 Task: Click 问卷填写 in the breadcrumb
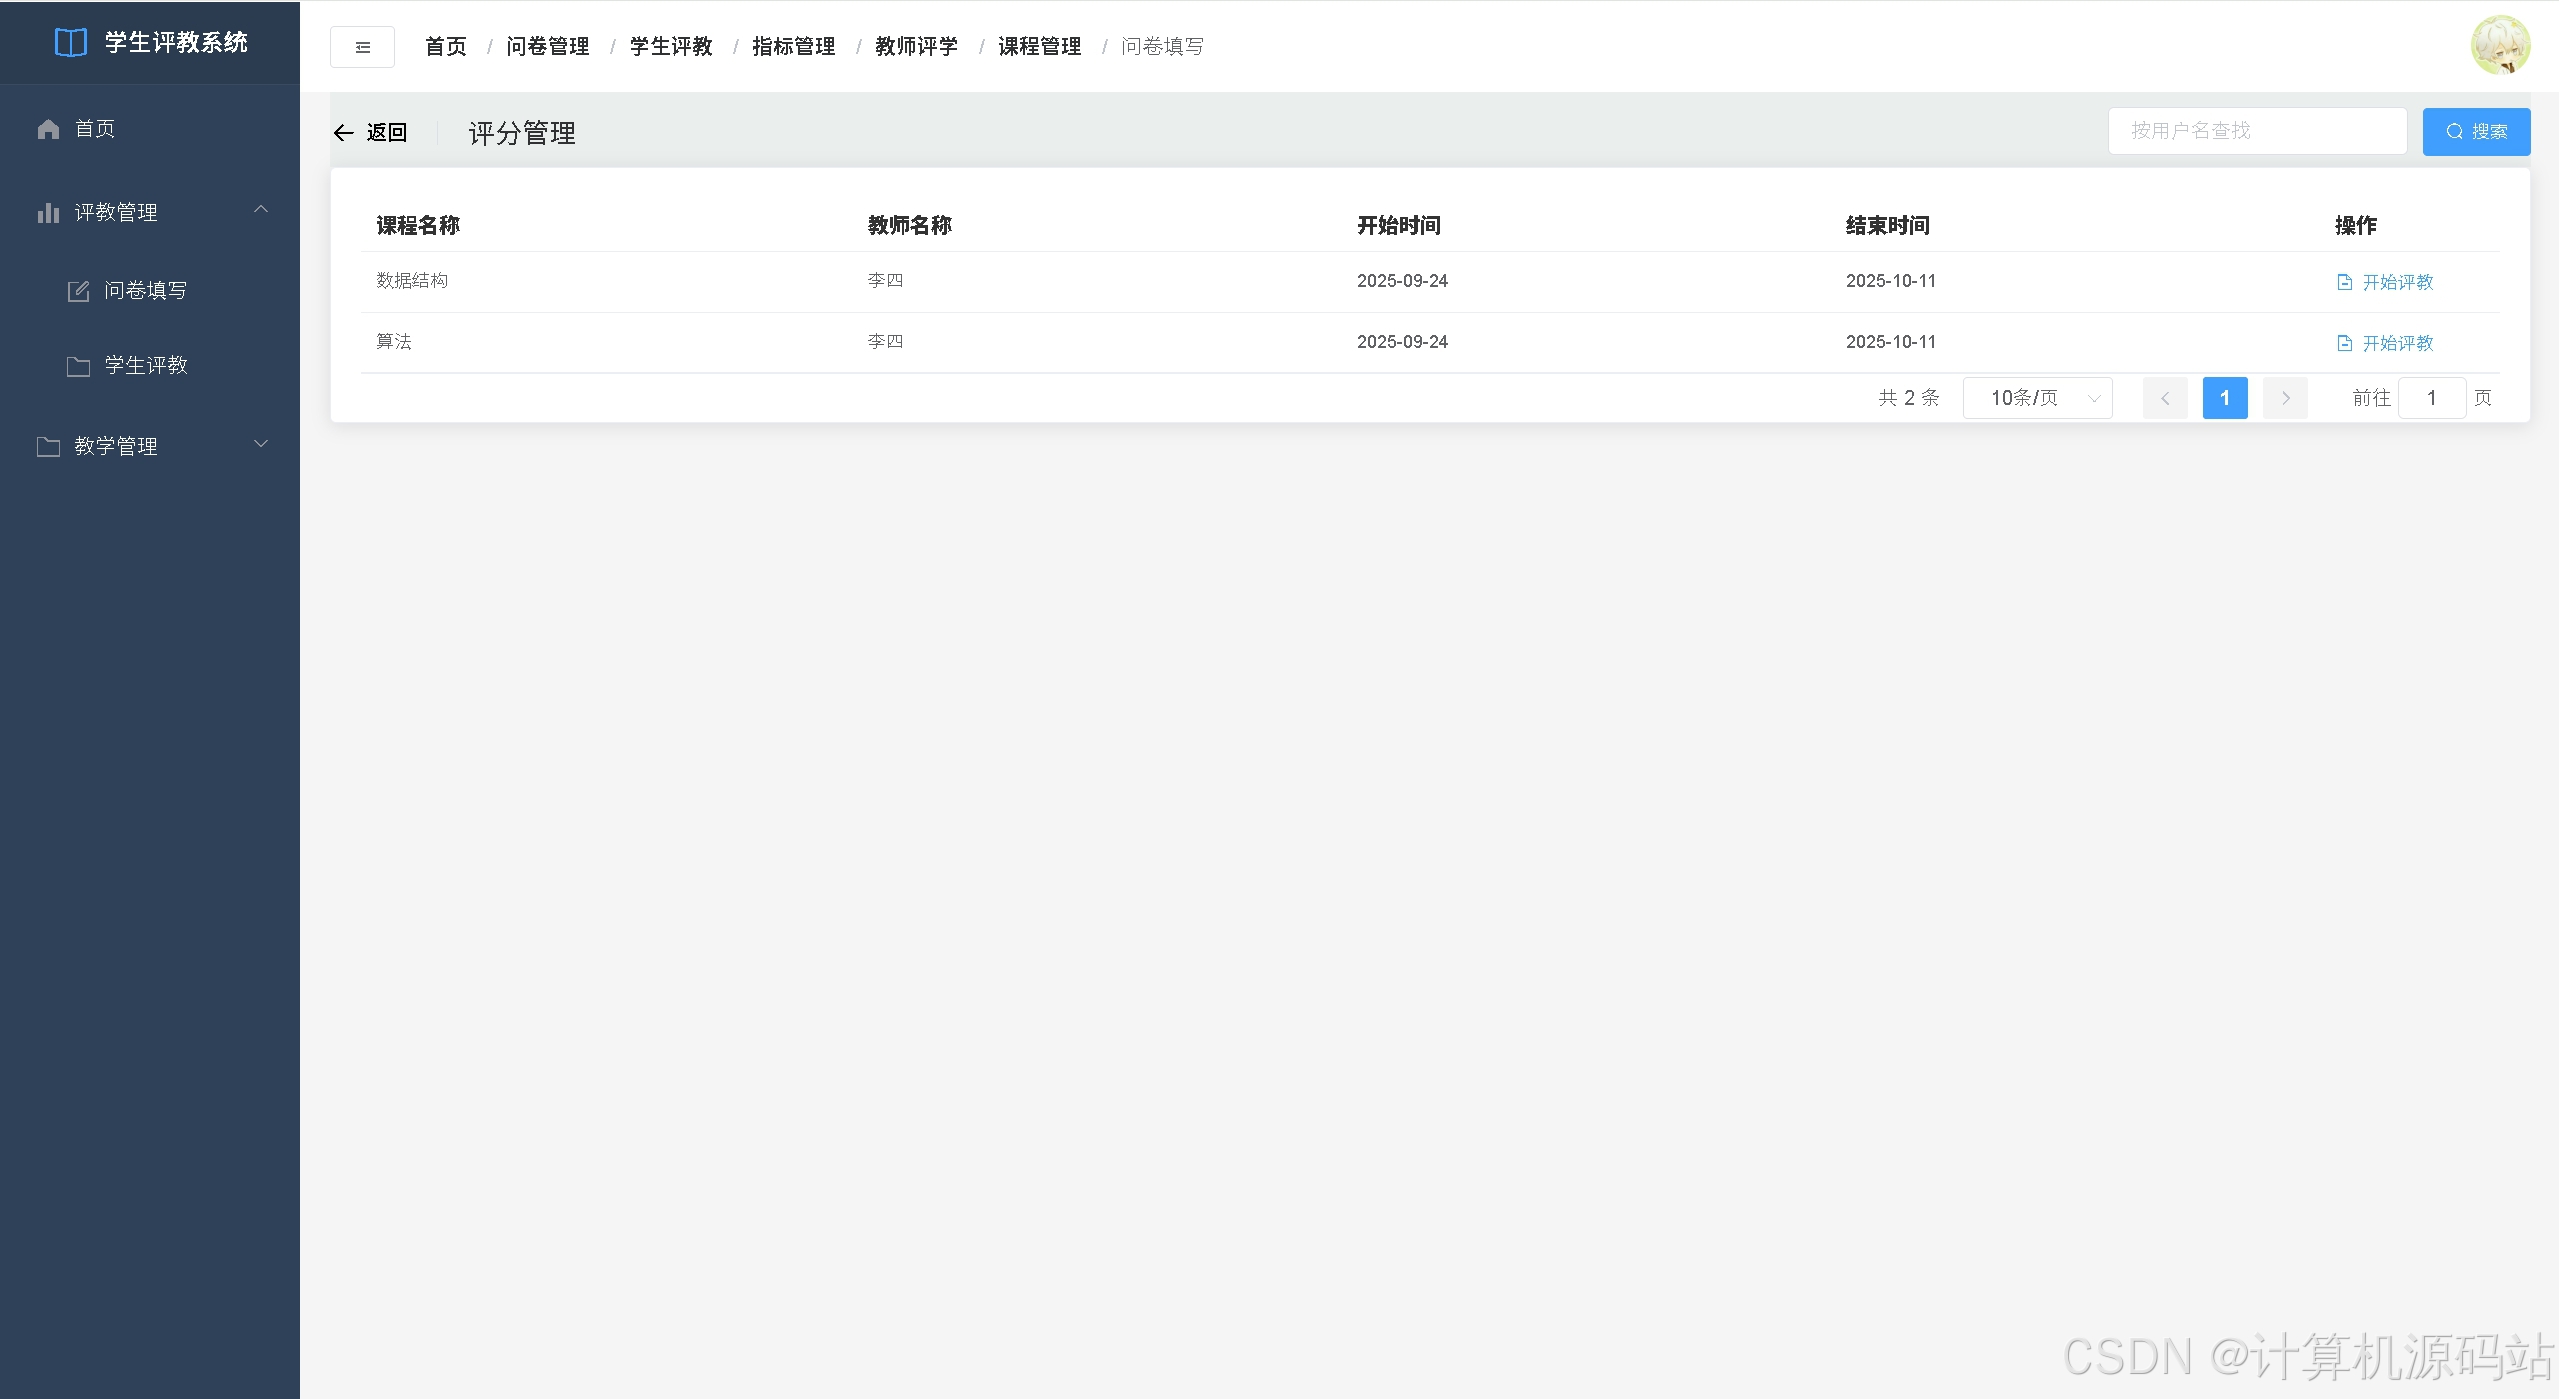pyautogui.click(x=1163, y=47)
